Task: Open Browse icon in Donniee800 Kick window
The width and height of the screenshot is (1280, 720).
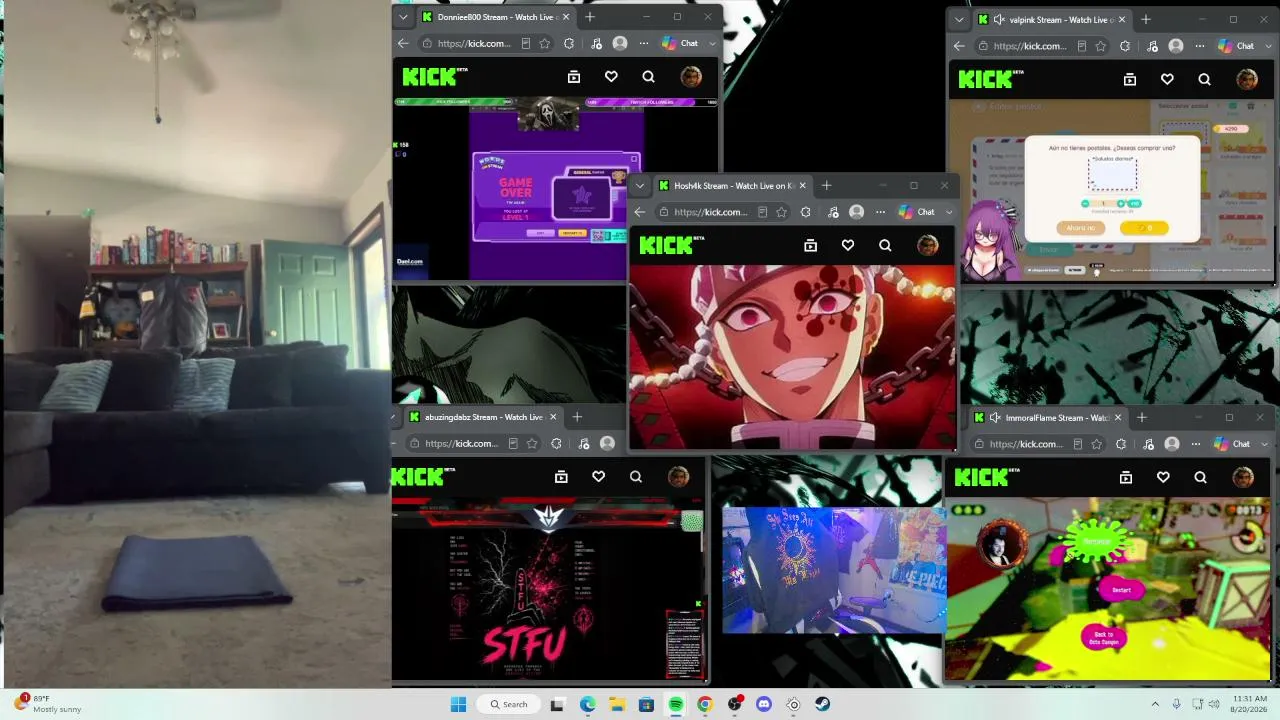Action: 574,77
